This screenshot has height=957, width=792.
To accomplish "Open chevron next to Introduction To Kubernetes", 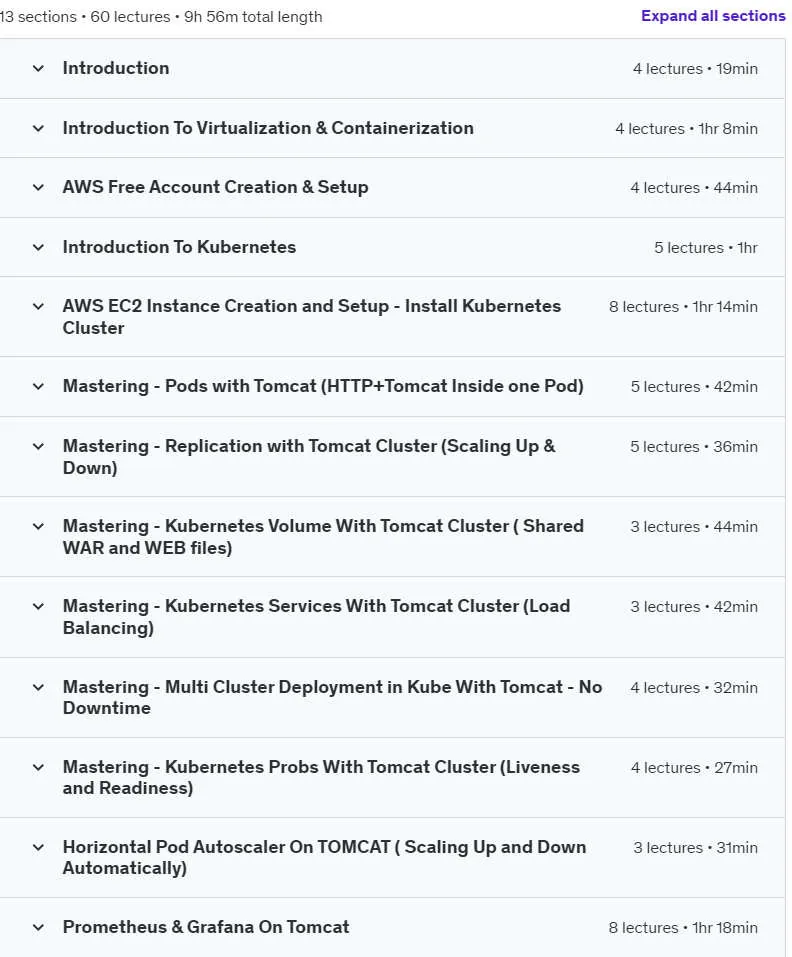I will [38, 247].
